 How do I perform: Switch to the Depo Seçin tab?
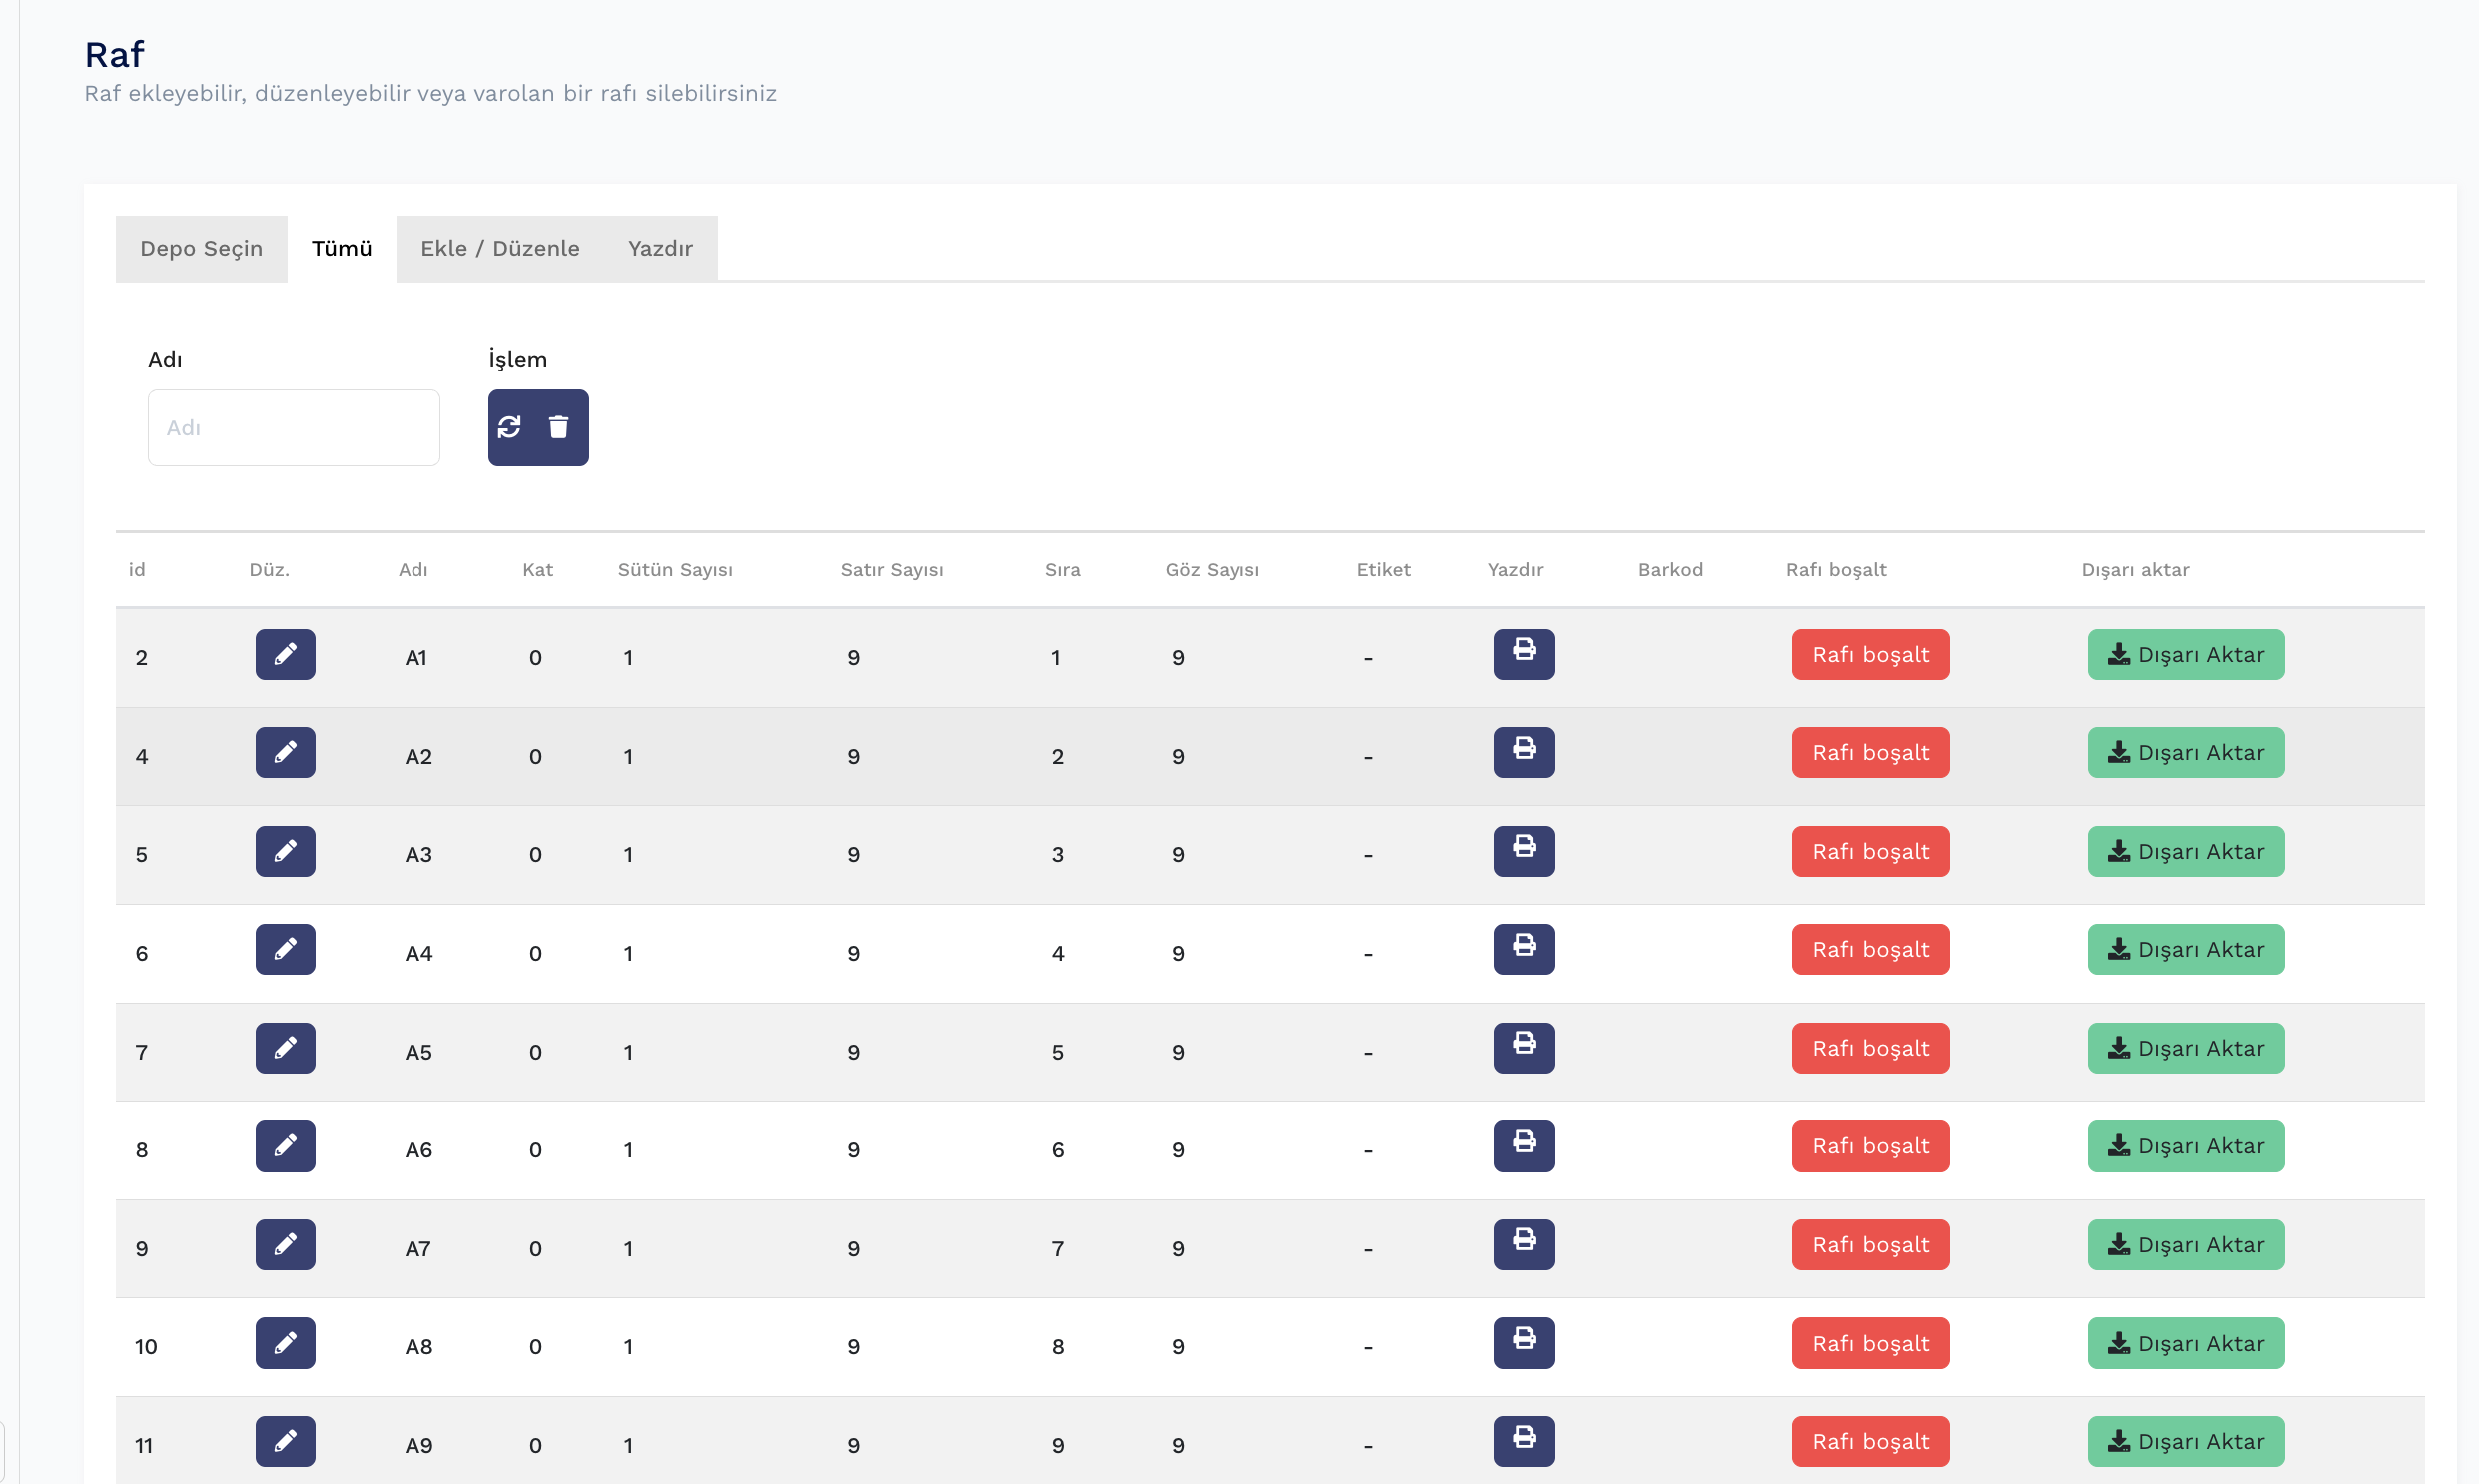click(x=201, y=249)
